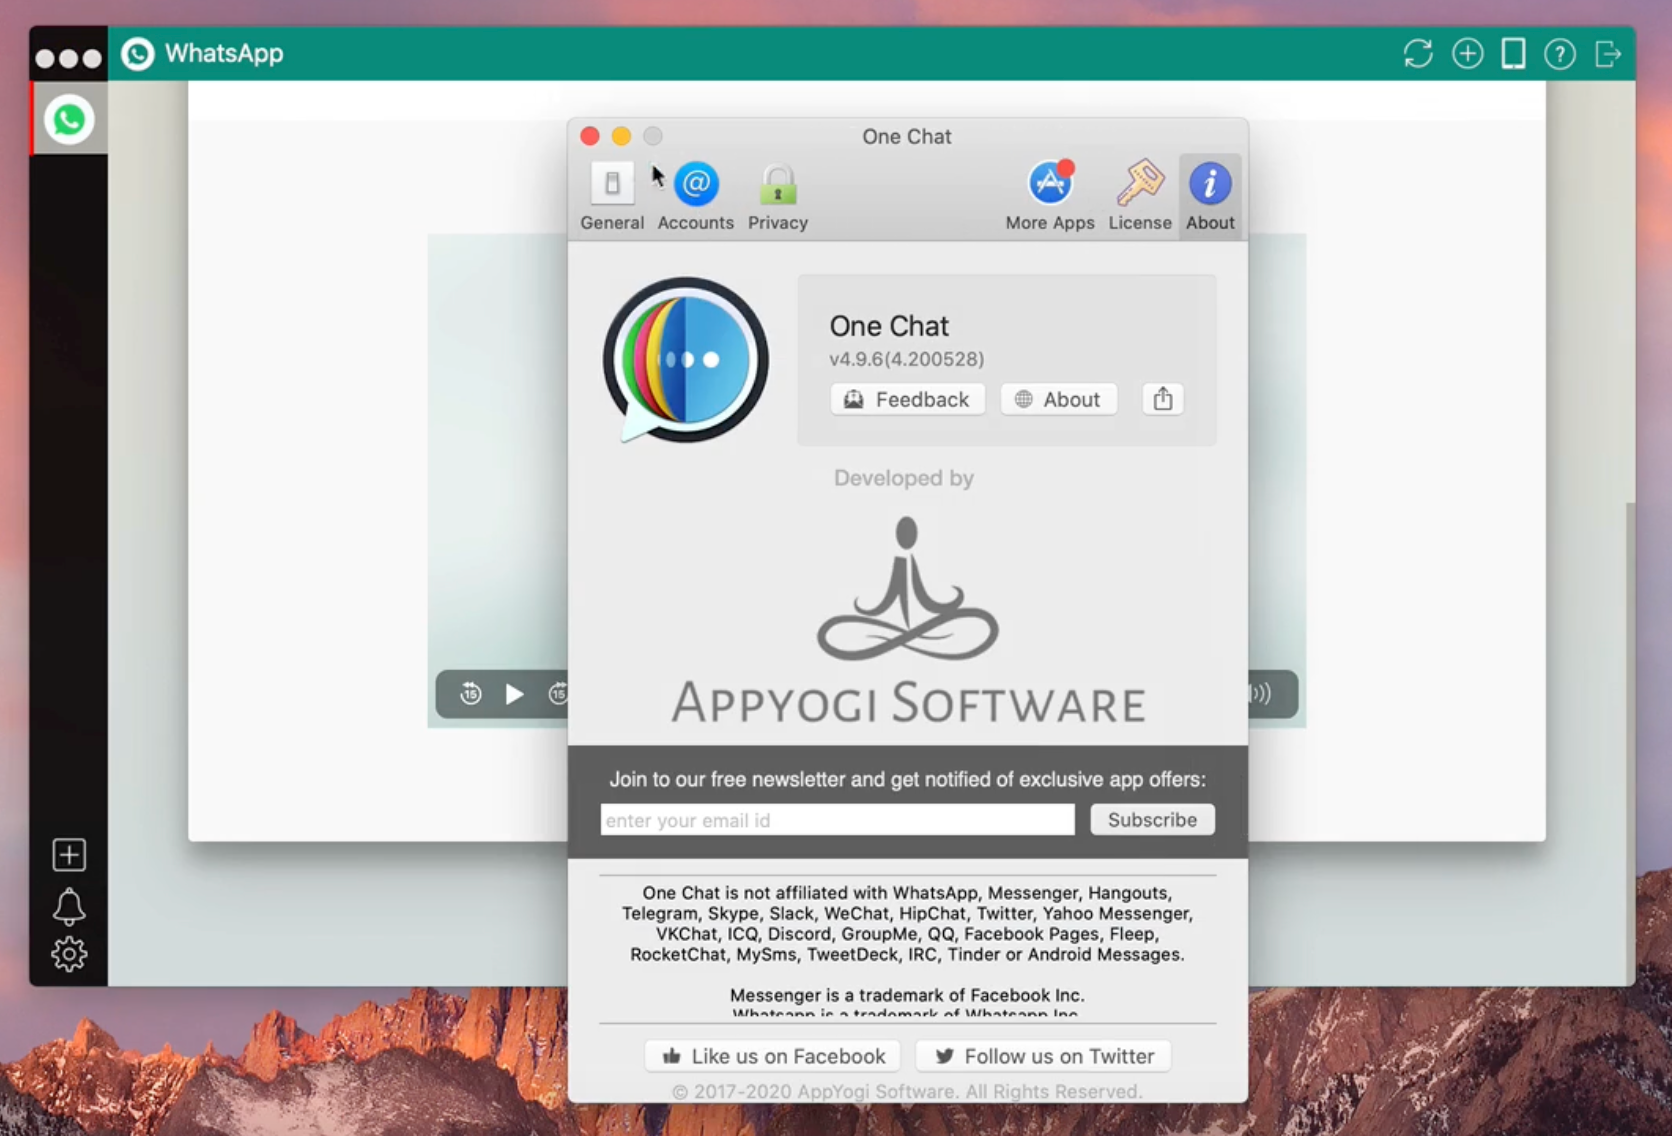The height and width of the screenshot is (1136, 1672).
Task: Click the mobile device icon in header
Action: coord(1514,53)
